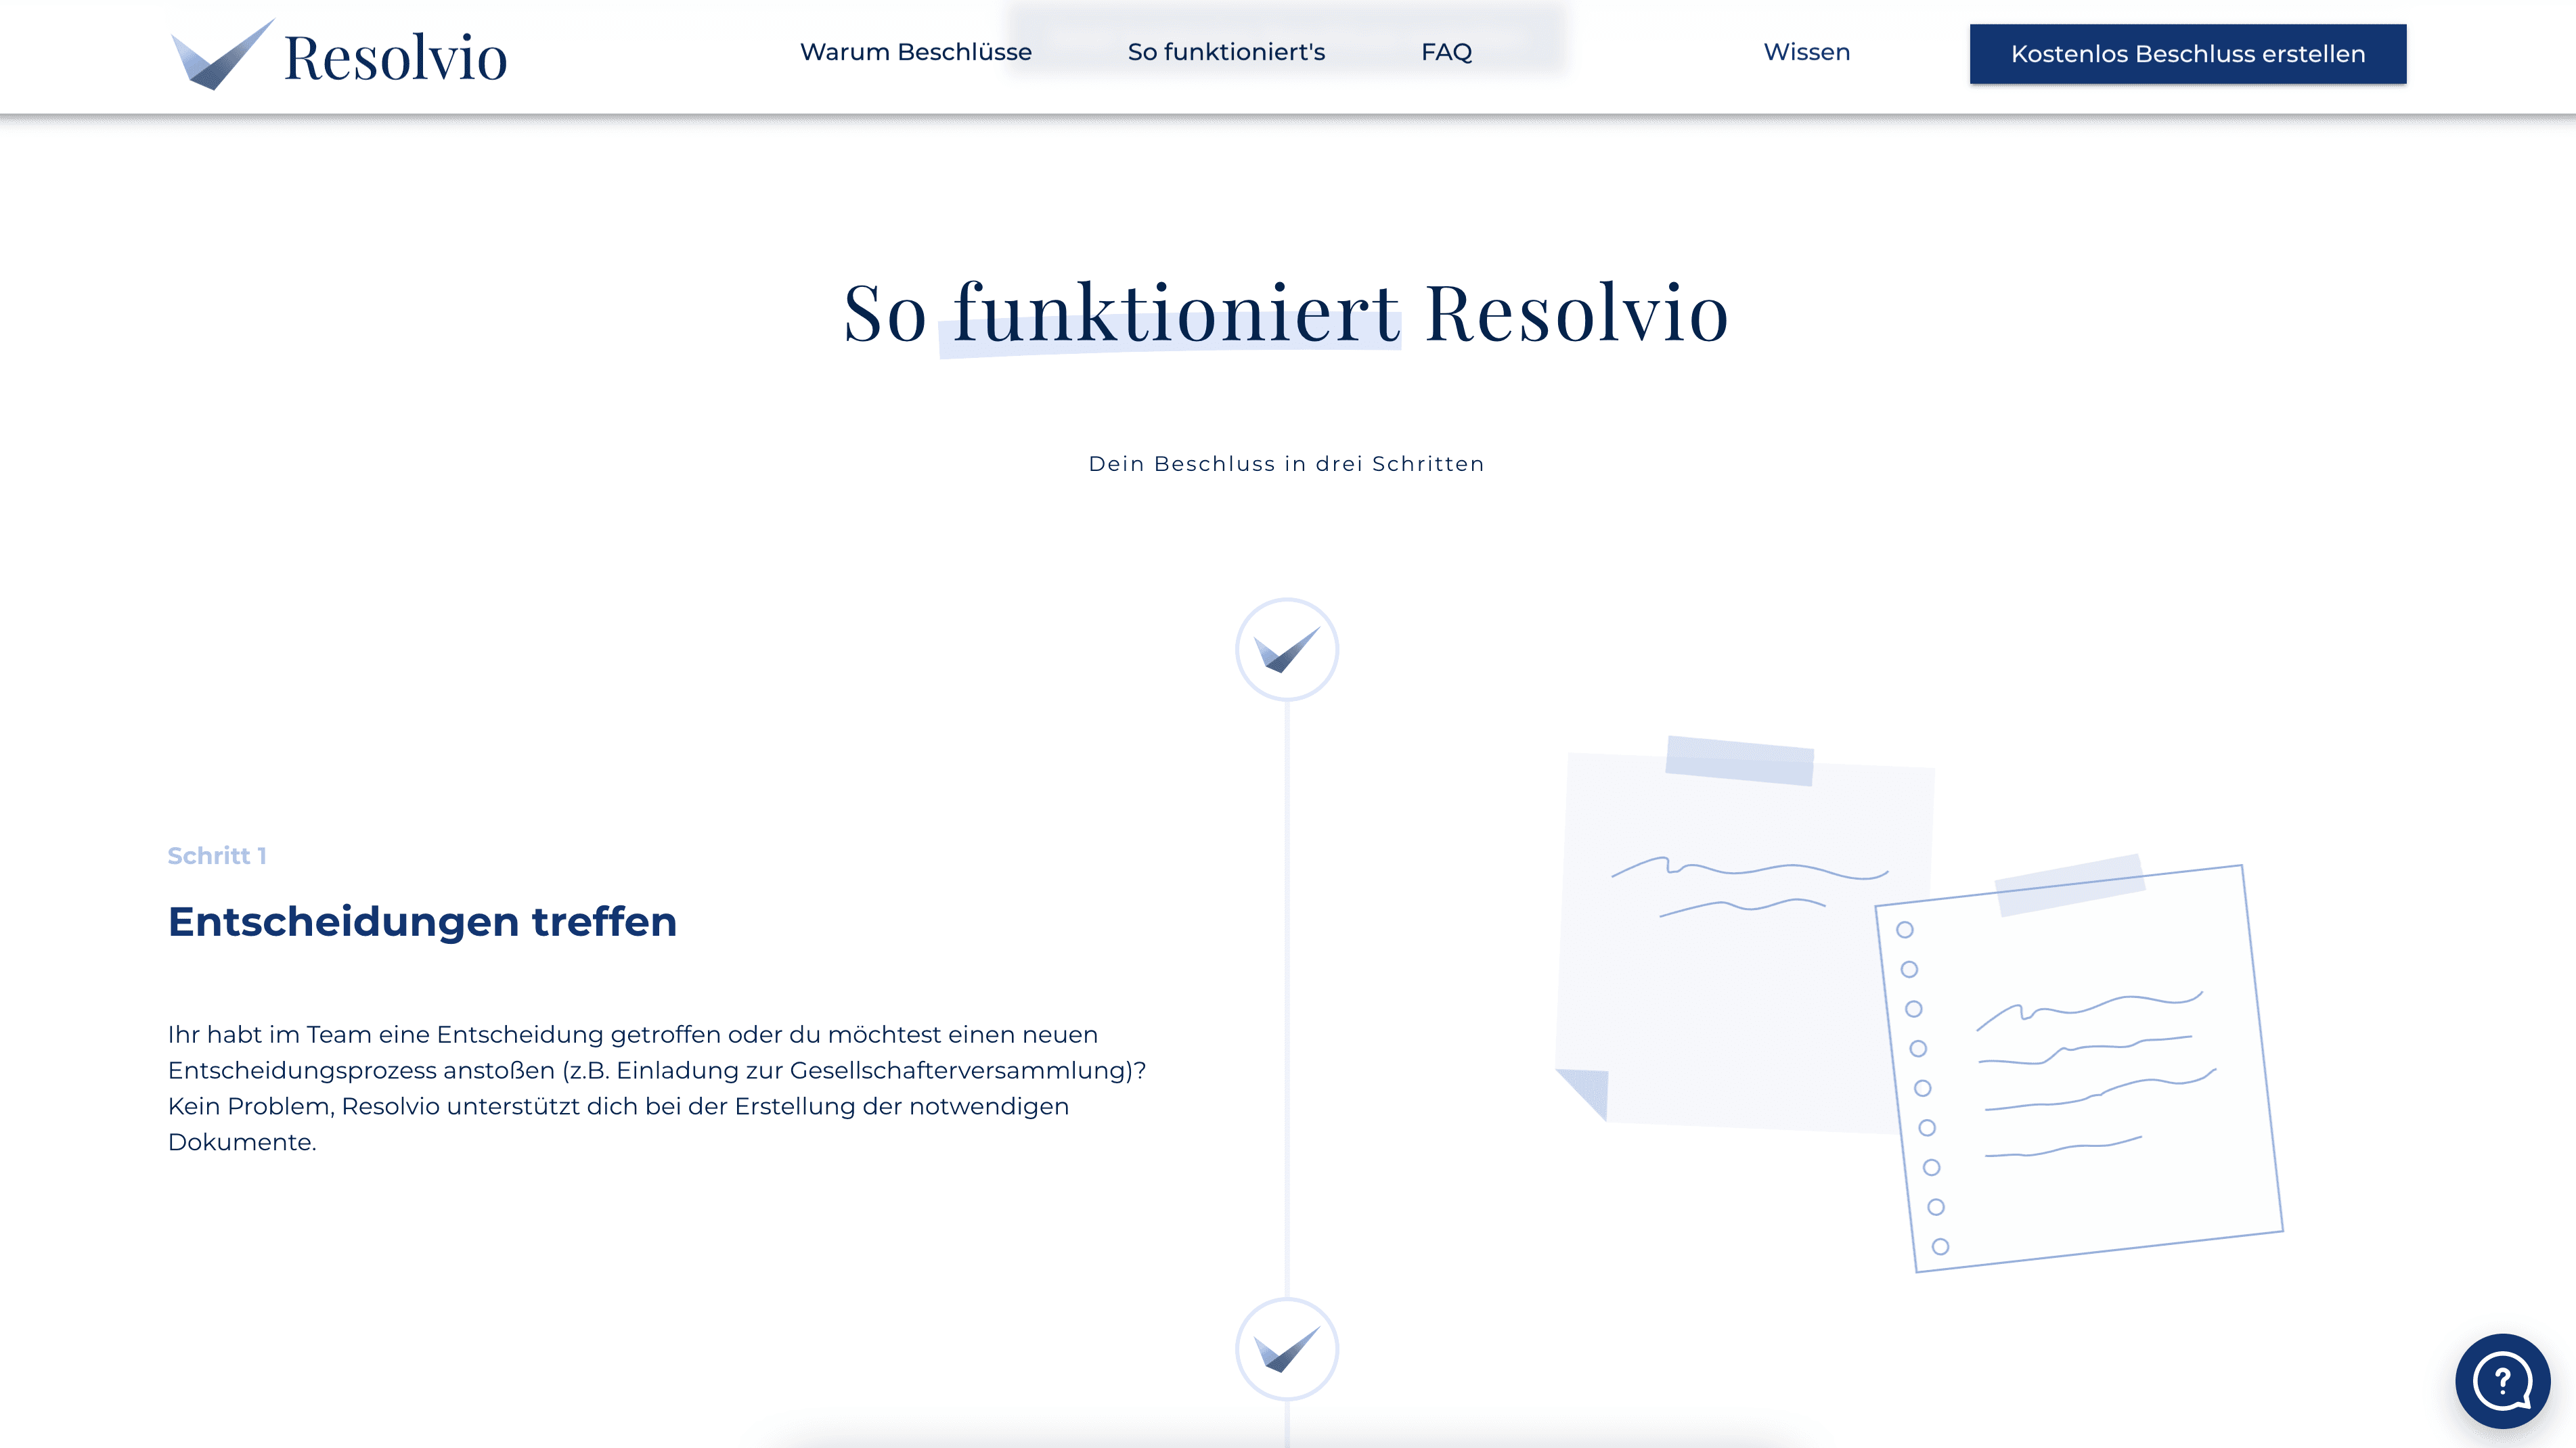The image size is (2576, 1448).
Task: Click the Resolvio logo in the header
Action: pos(339,55)
